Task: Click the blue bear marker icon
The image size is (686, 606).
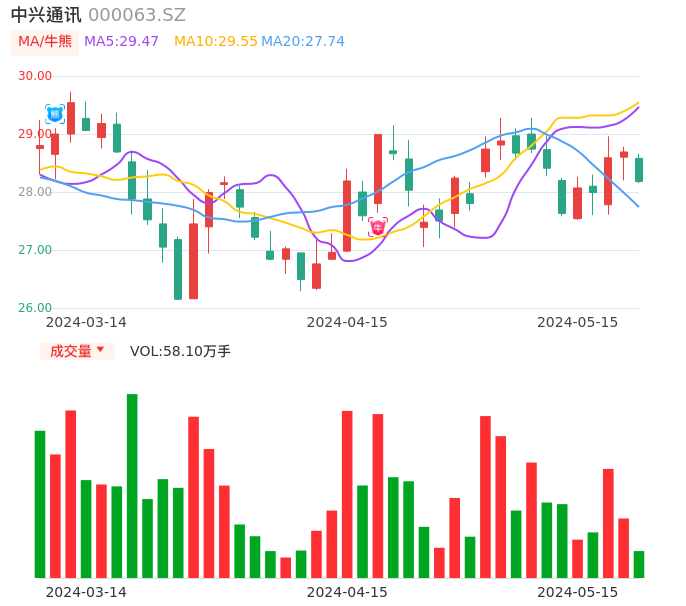Action: click(x=55, y=114)
